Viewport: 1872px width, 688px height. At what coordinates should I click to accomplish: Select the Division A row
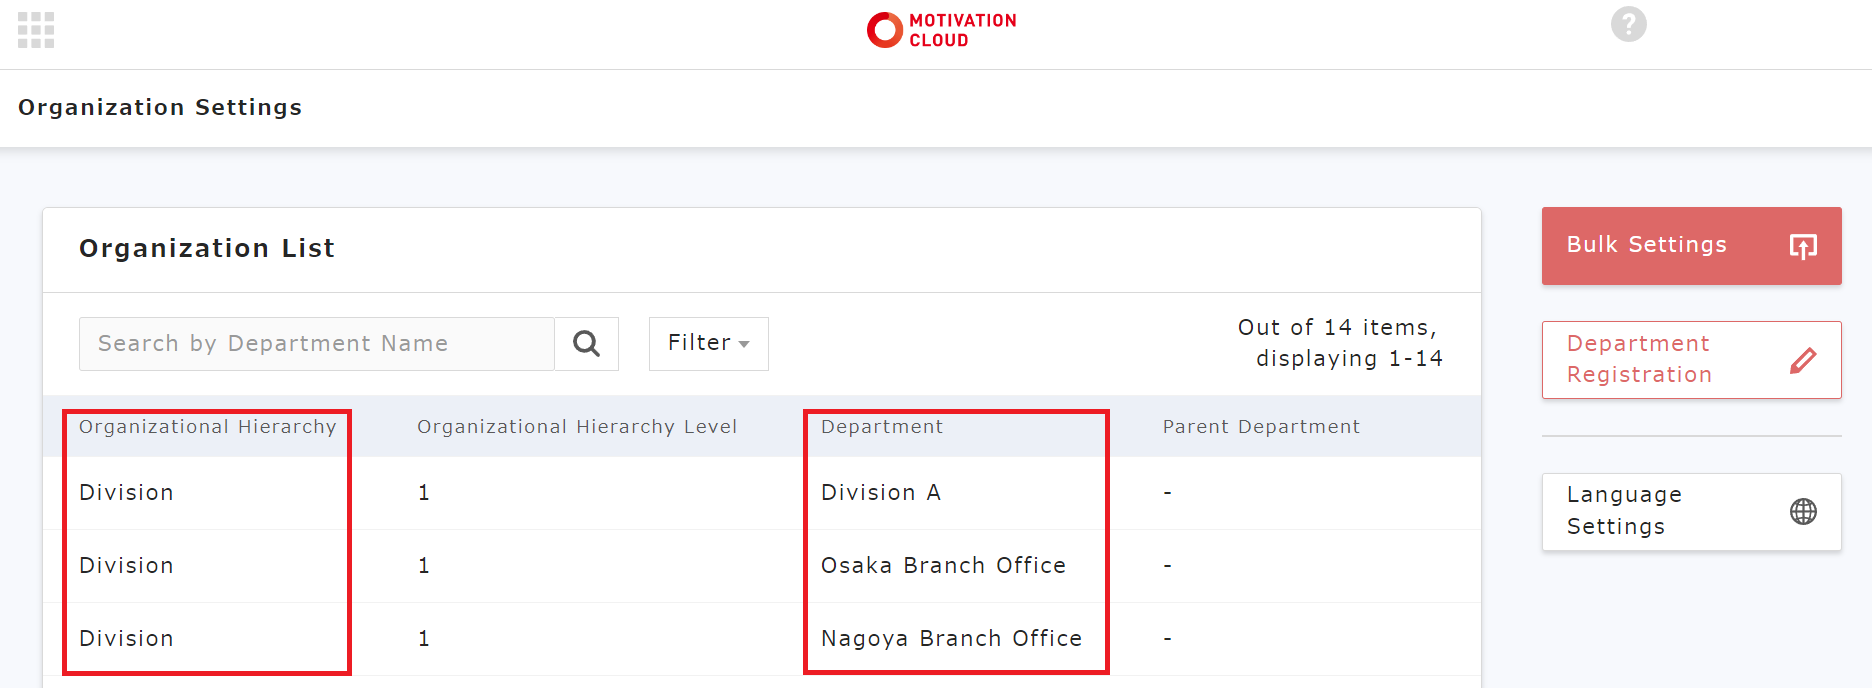(762, 493)
